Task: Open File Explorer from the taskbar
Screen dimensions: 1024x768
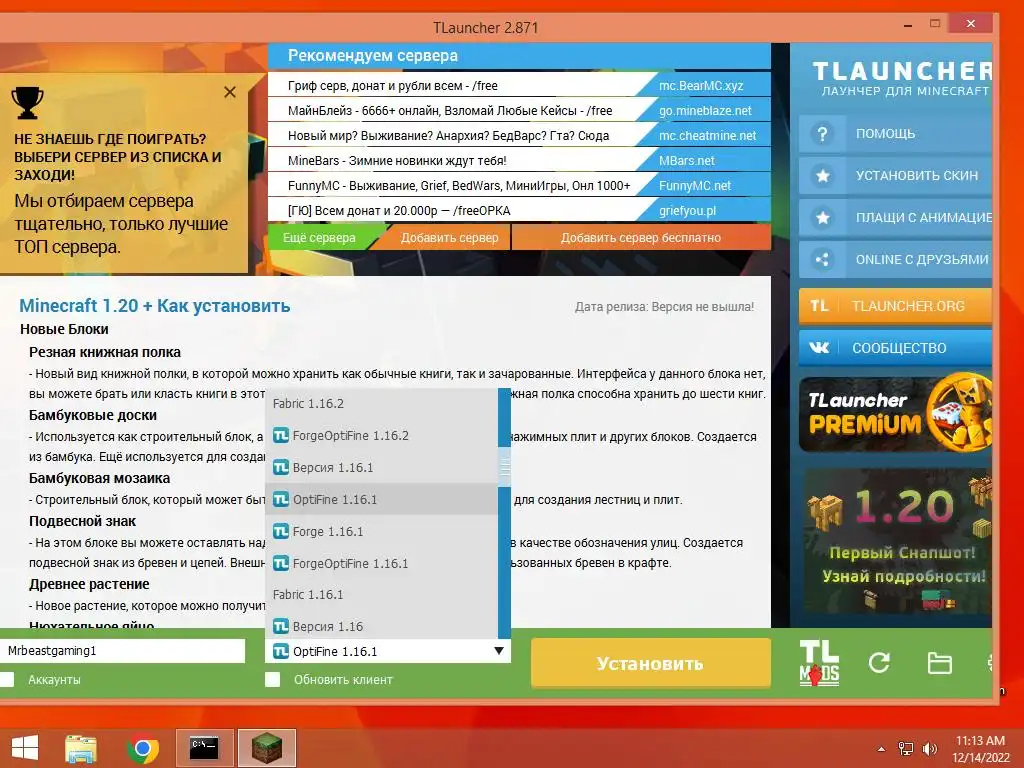Action: [80, 748]
